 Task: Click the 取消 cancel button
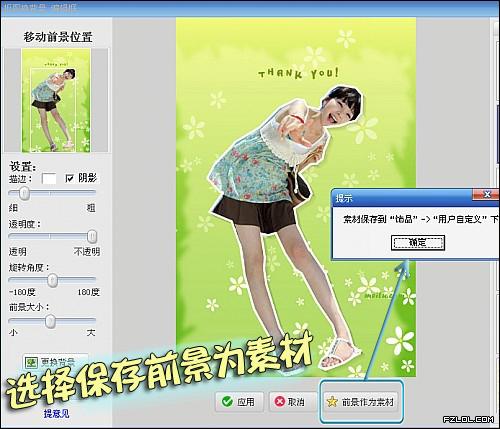(292, 402)
